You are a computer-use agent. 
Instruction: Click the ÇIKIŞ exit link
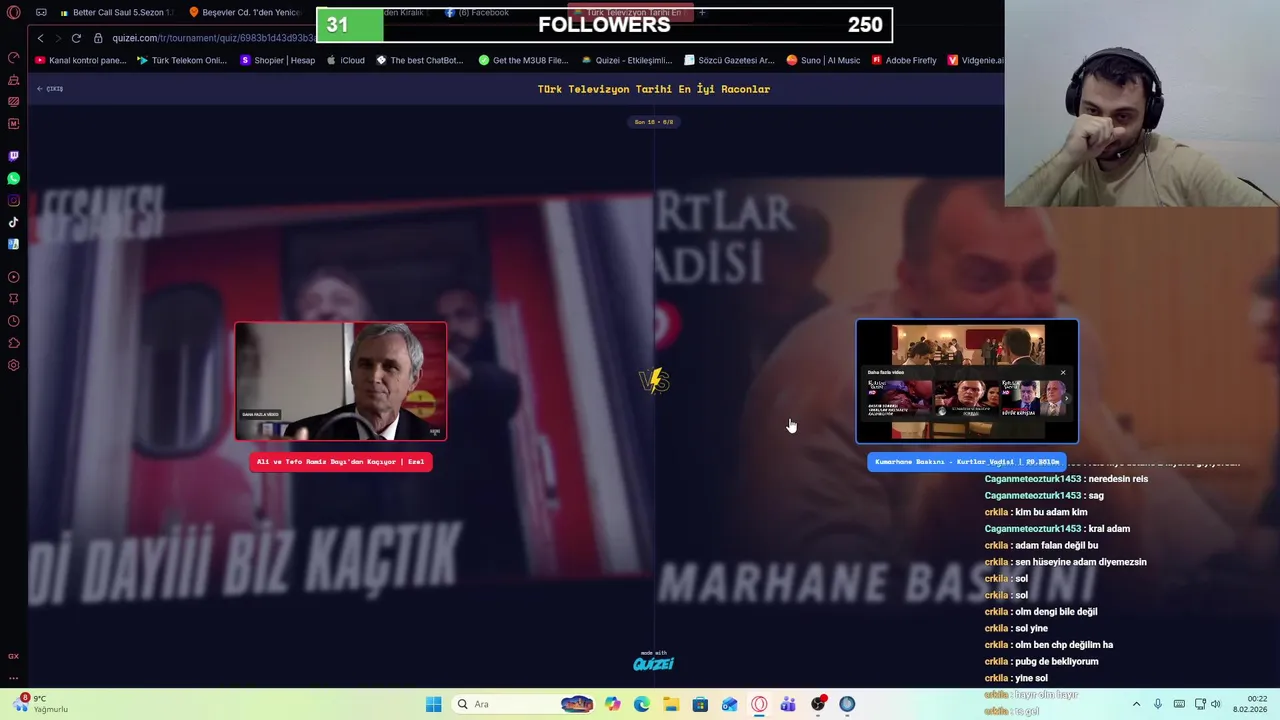50,89
